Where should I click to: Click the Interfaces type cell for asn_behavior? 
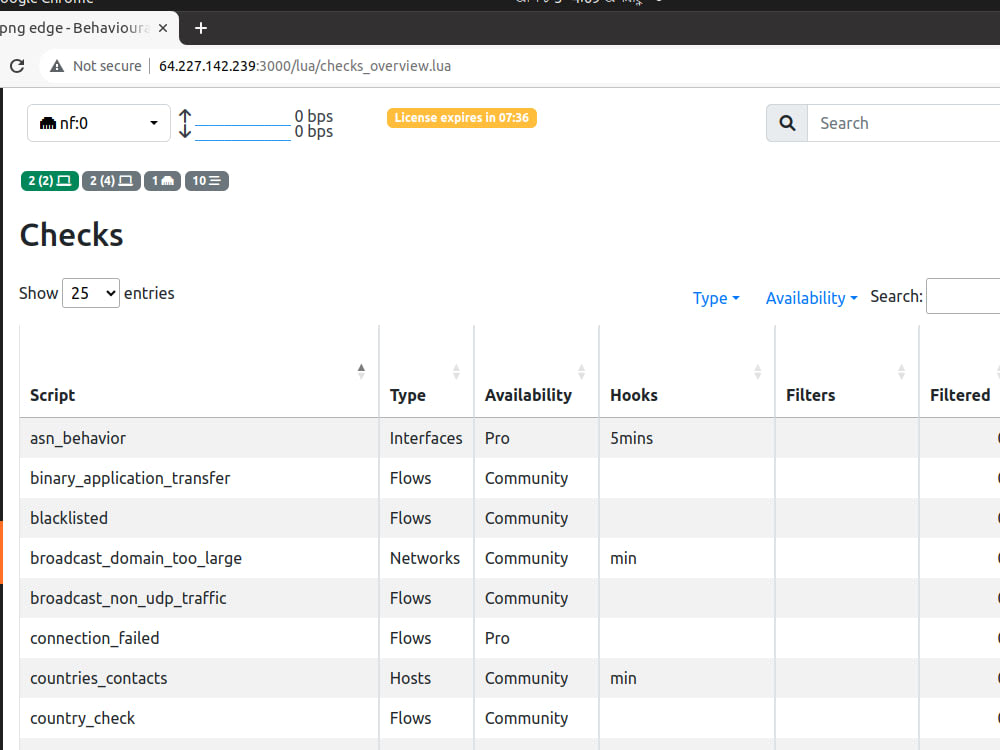[x=426, y=438]
